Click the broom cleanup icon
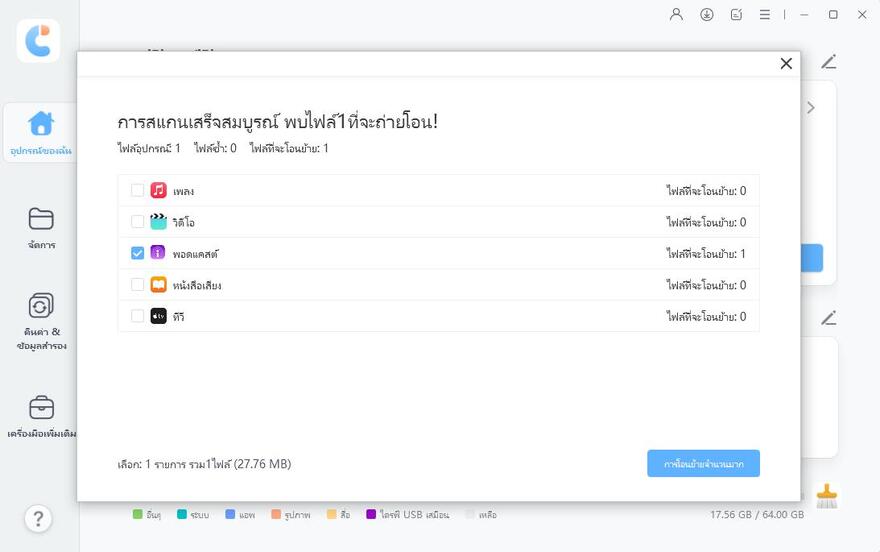Image resolution: width=880 pixels, height=552 pixels. pos(826,496)
